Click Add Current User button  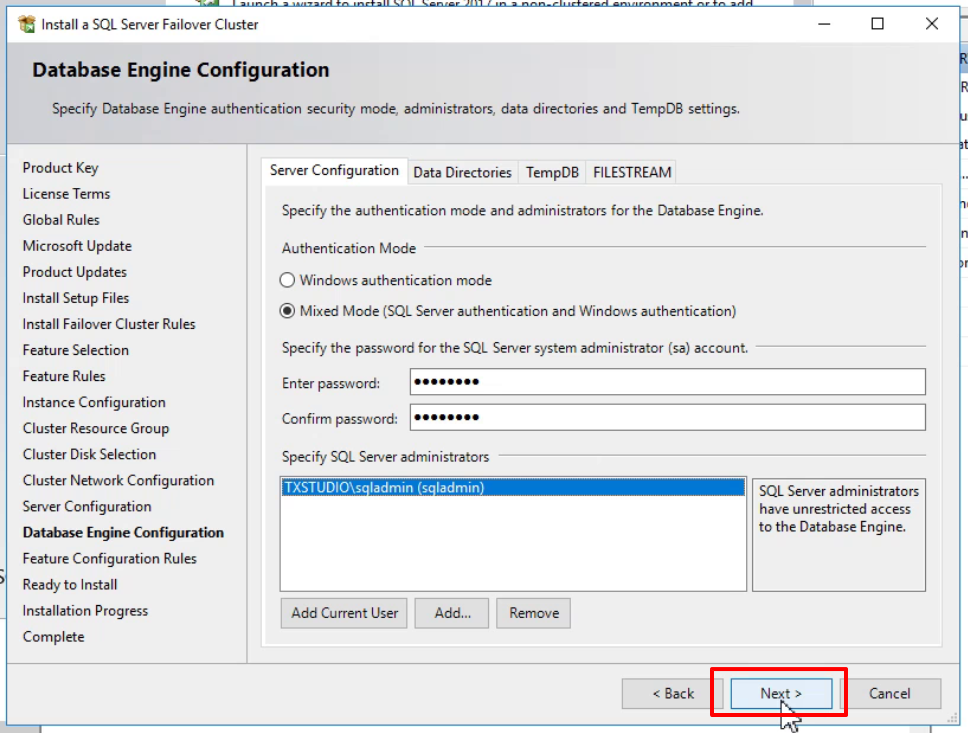point(344,613)
